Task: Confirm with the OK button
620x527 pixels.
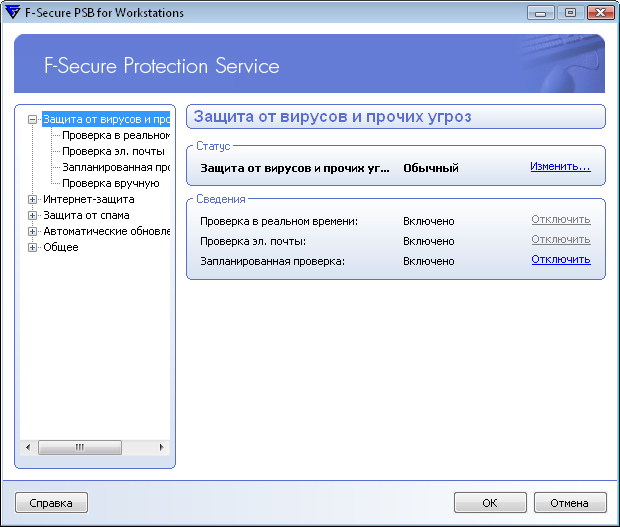Action: point(490,503)
